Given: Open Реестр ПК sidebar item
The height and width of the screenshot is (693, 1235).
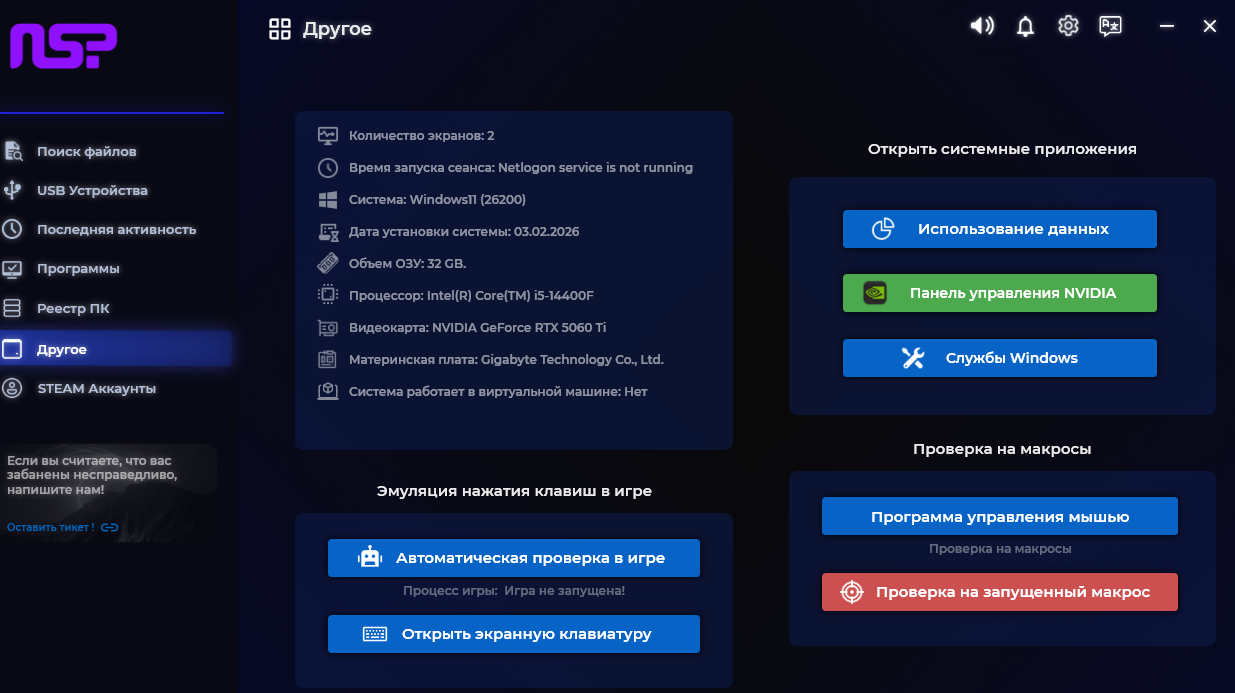Looking at the screenshot, I should coord(73,309).
